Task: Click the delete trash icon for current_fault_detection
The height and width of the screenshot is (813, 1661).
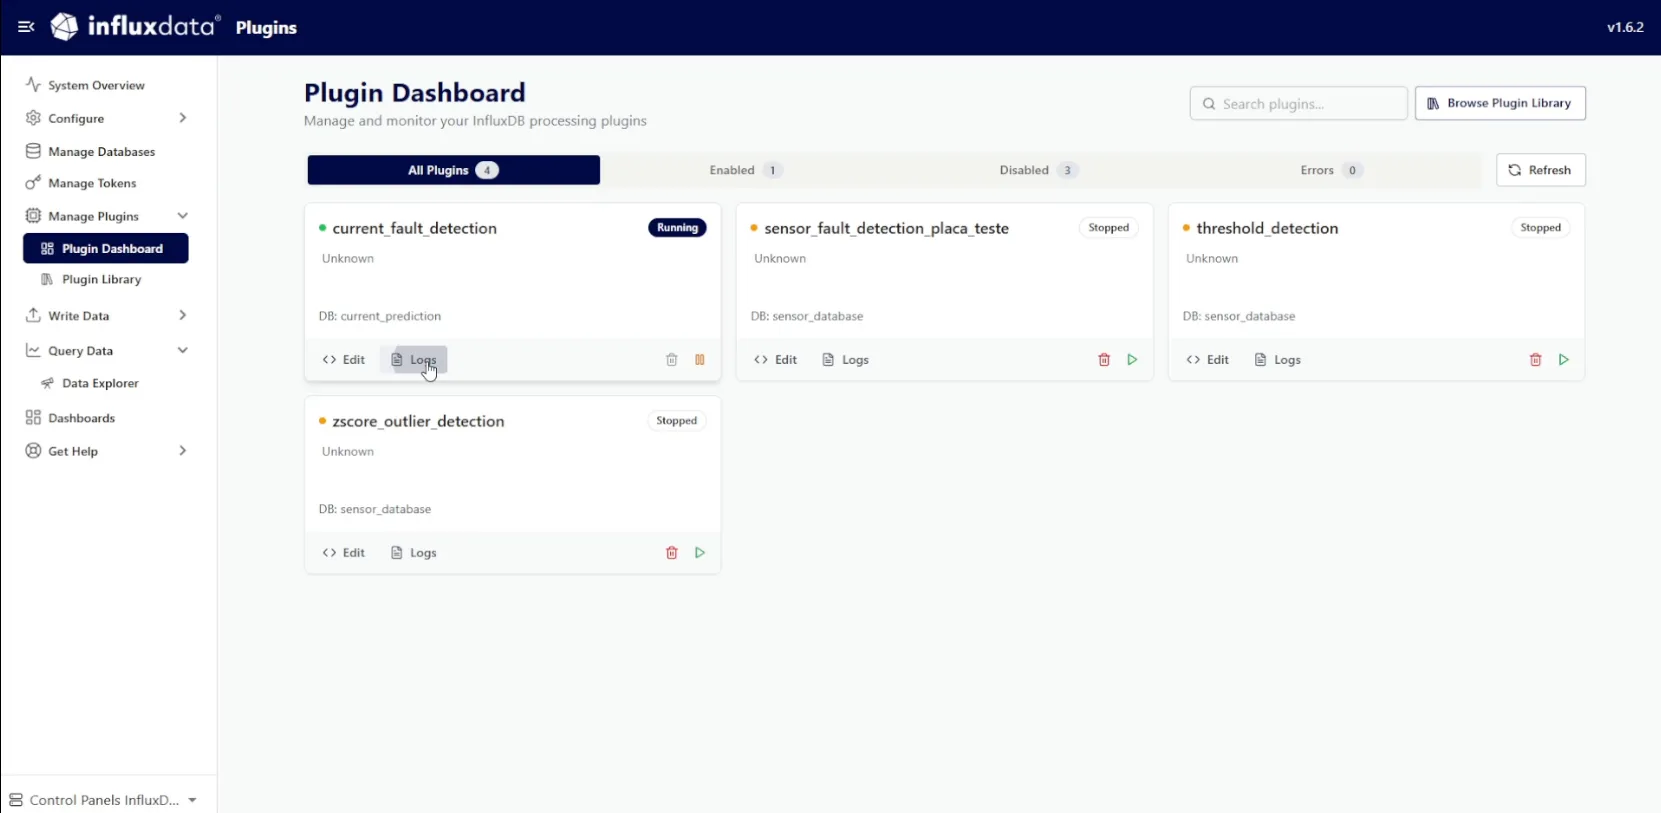Action: click(x=672, y=360)
